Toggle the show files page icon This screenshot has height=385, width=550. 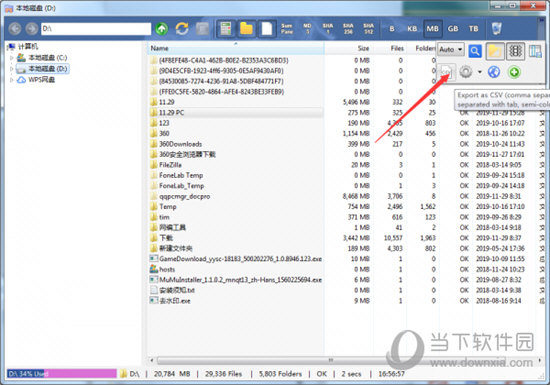267,28
